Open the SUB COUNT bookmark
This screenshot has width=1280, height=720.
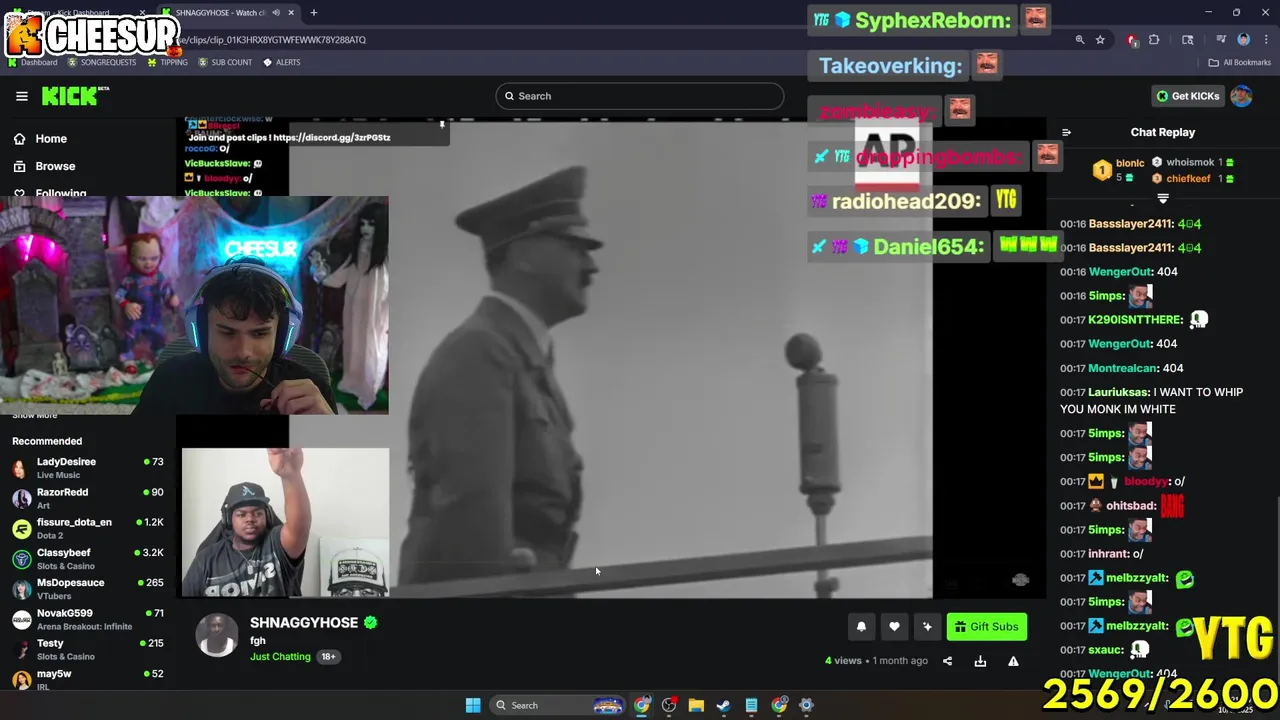pyautogui.click(x=225, y=62)
